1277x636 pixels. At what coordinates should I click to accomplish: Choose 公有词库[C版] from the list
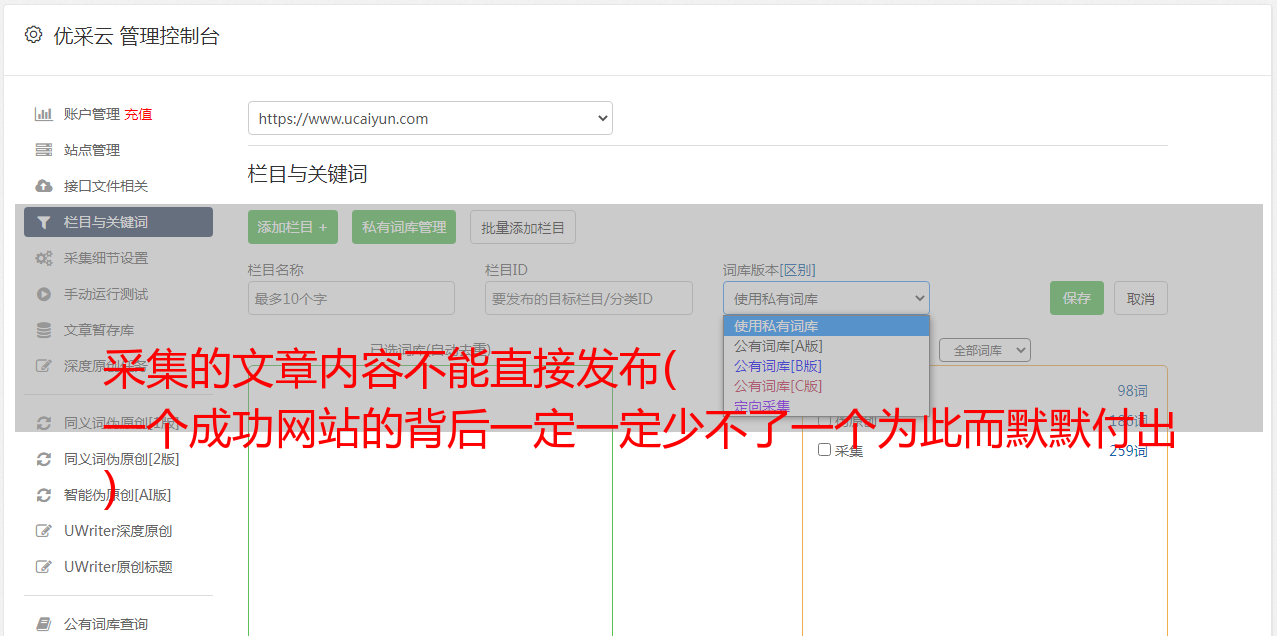pyautogui.click(x=826, y=386)
